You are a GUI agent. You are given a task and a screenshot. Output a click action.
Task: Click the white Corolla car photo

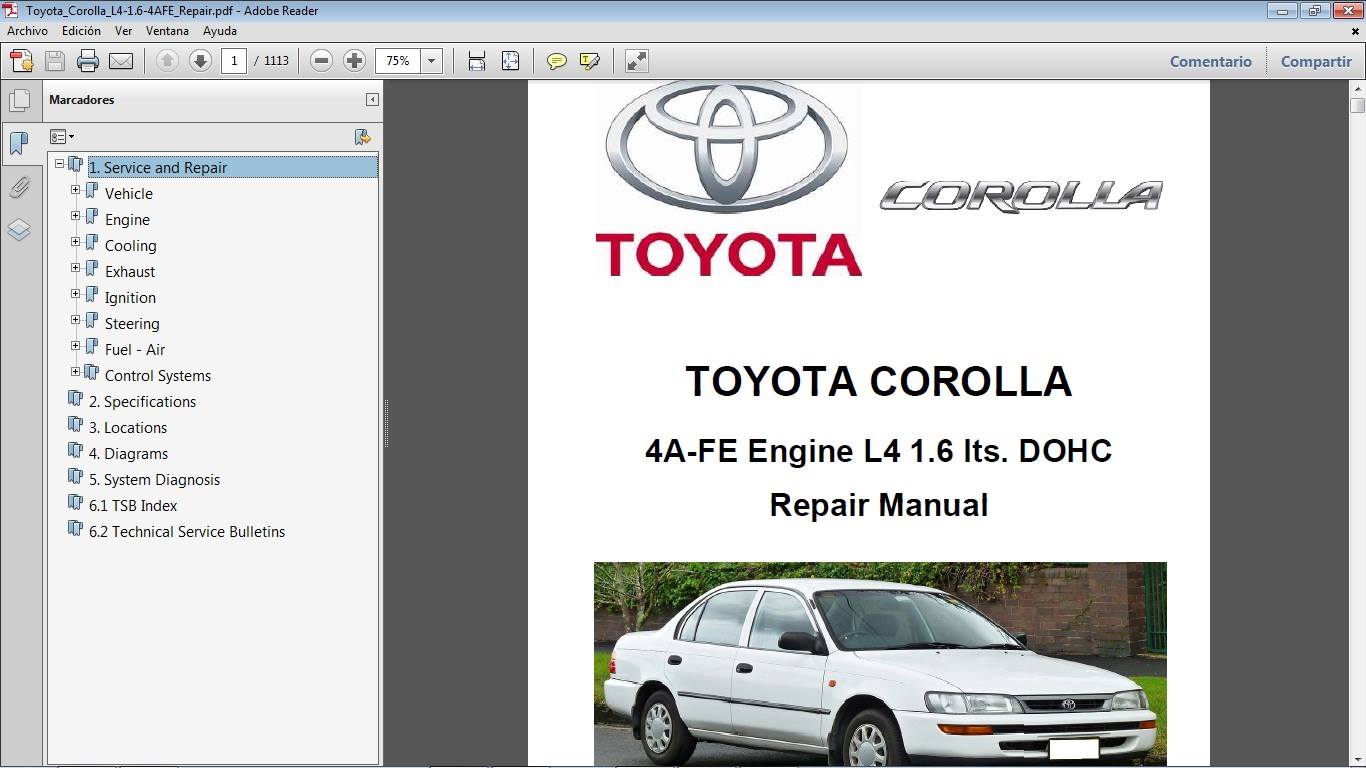(880, 664)
